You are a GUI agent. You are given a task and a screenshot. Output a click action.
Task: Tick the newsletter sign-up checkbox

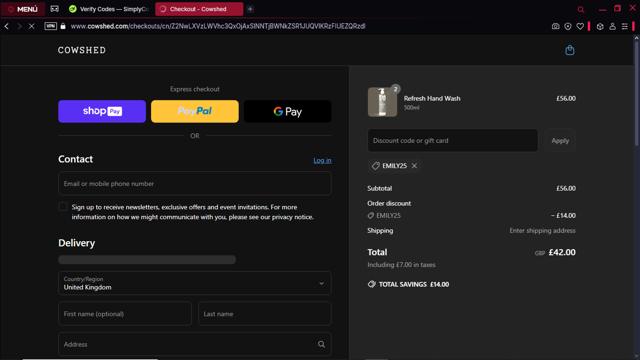(x=63, y=207)
